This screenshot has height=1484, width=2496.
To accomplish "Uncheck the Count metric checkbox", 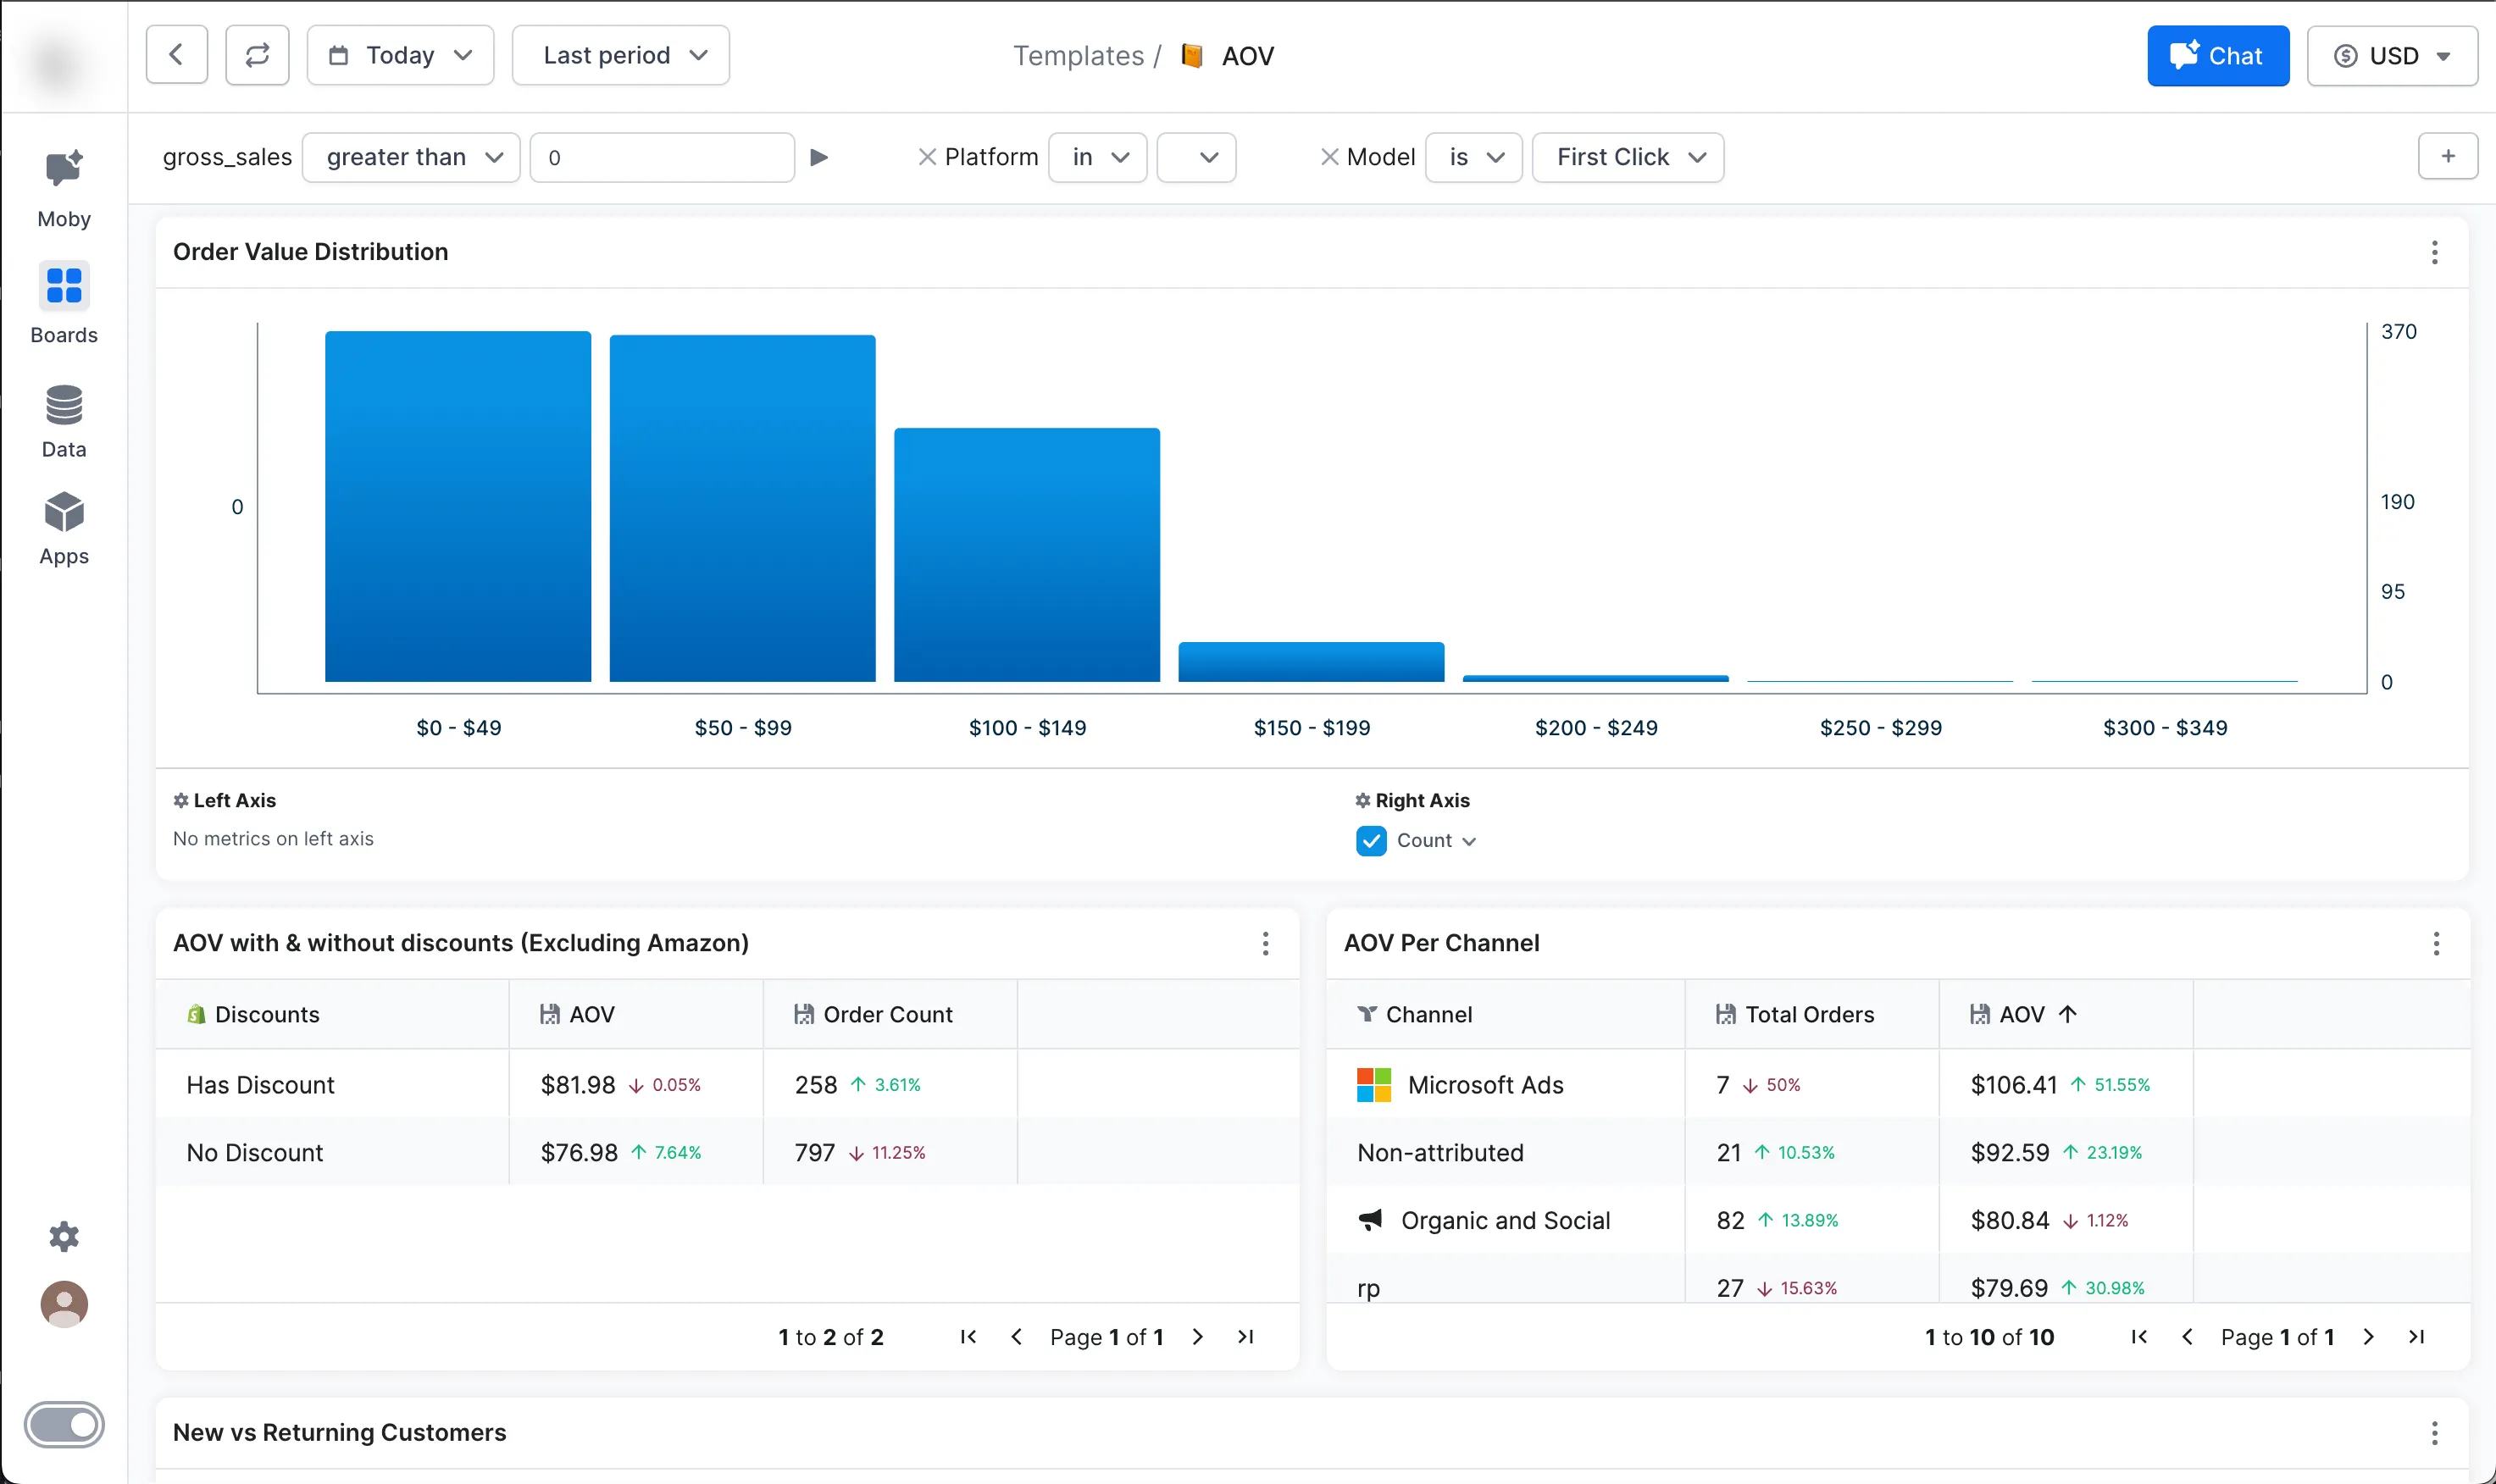I will 1371,840.
